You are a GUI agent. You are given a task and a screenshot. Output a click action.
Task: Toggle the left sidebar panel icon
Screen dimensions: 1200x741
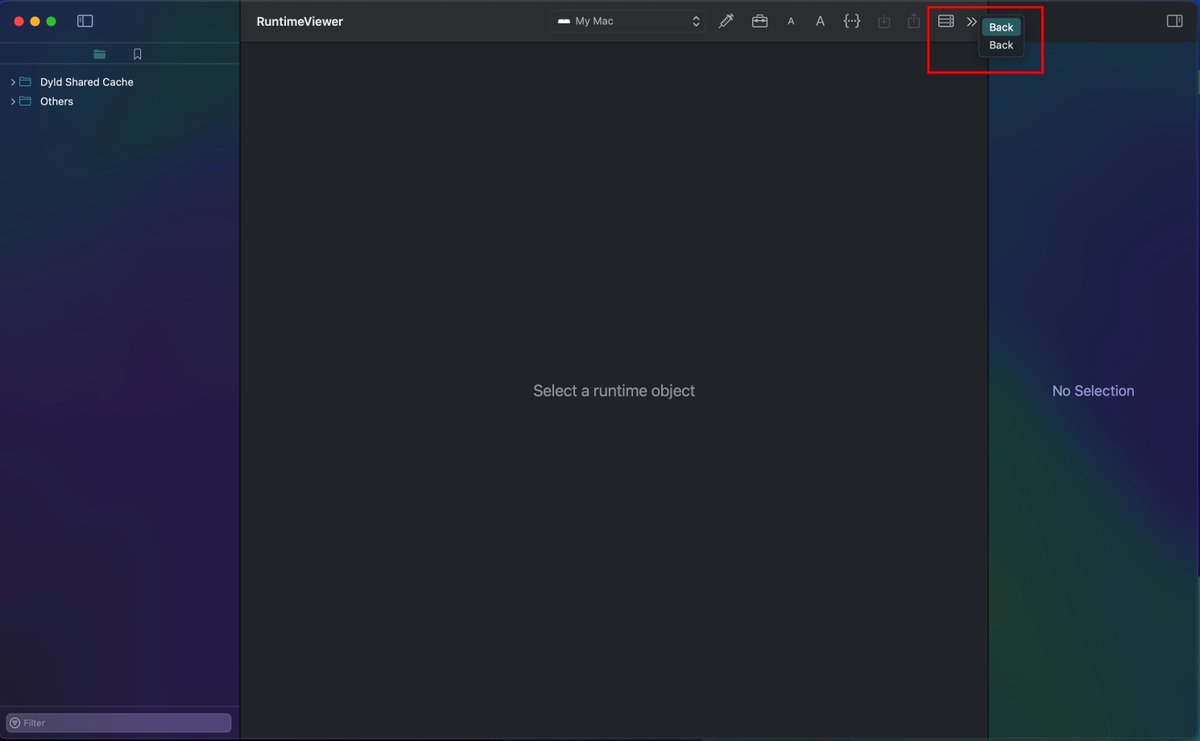pos(85,21)
